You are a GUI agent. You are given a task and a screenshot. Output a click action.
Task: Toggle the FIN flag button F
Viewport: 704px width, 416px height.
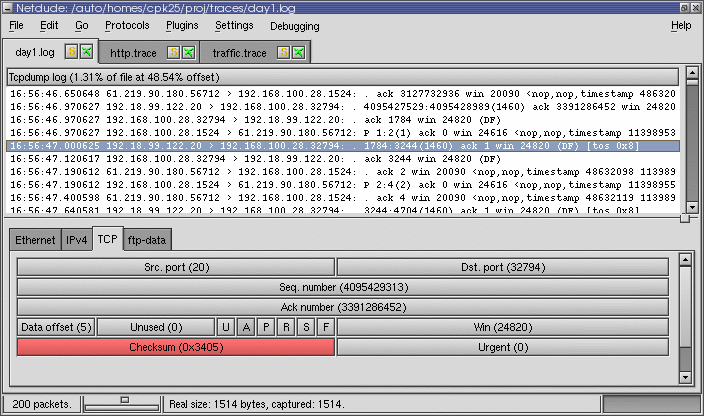click(326, 327)
